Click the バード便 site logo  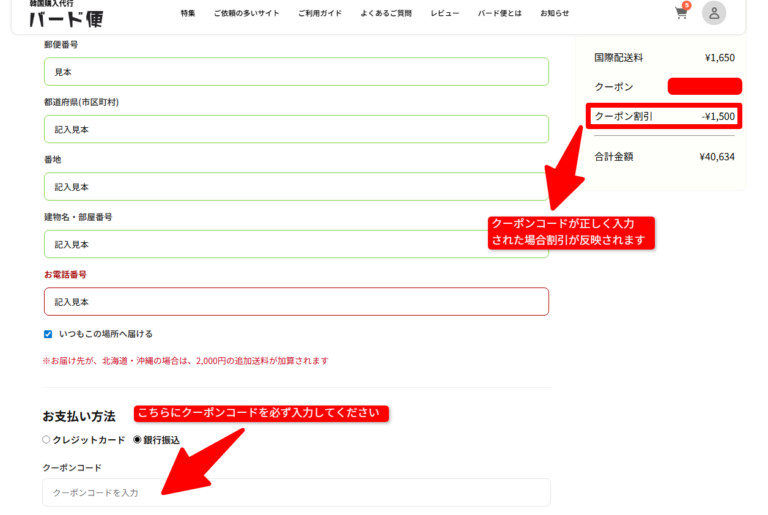pyautogui.click(x=66, y=15)
